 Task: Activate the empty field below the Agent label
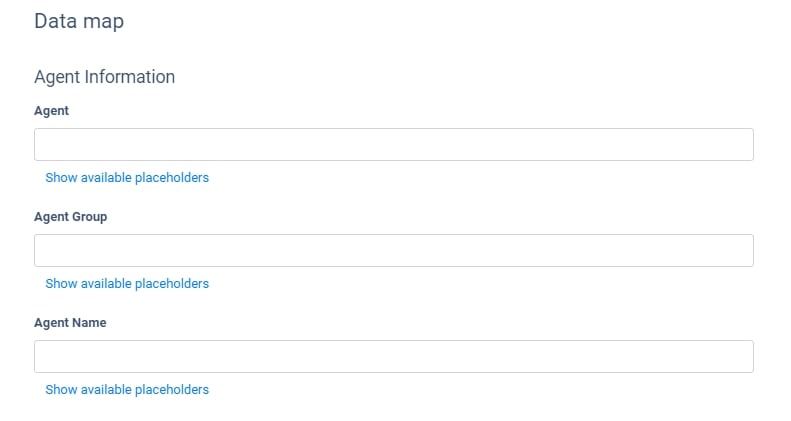coord(393,144)
